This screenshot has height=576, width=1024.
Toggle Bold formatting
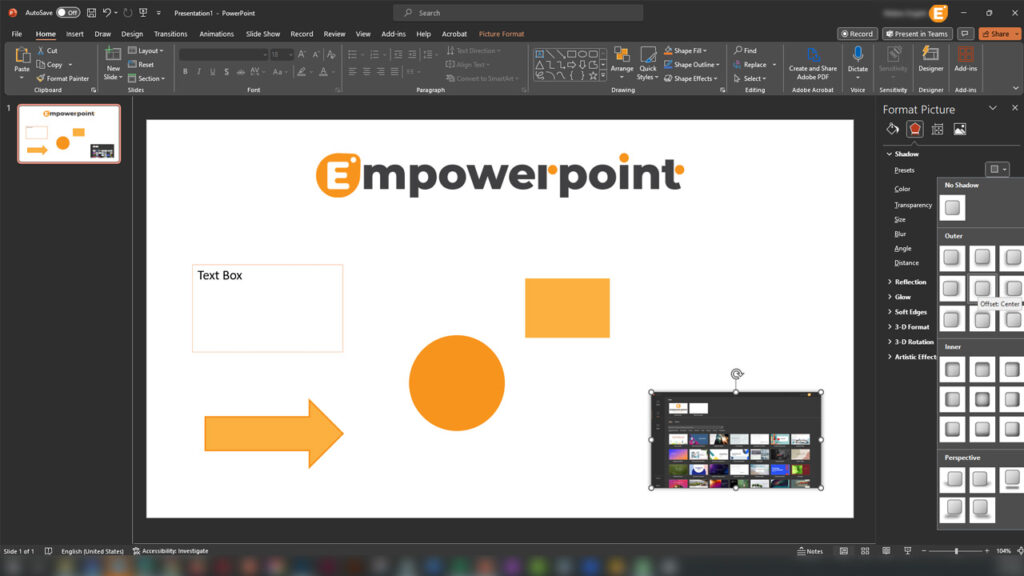pyautogui.click(x=185, y=72)
